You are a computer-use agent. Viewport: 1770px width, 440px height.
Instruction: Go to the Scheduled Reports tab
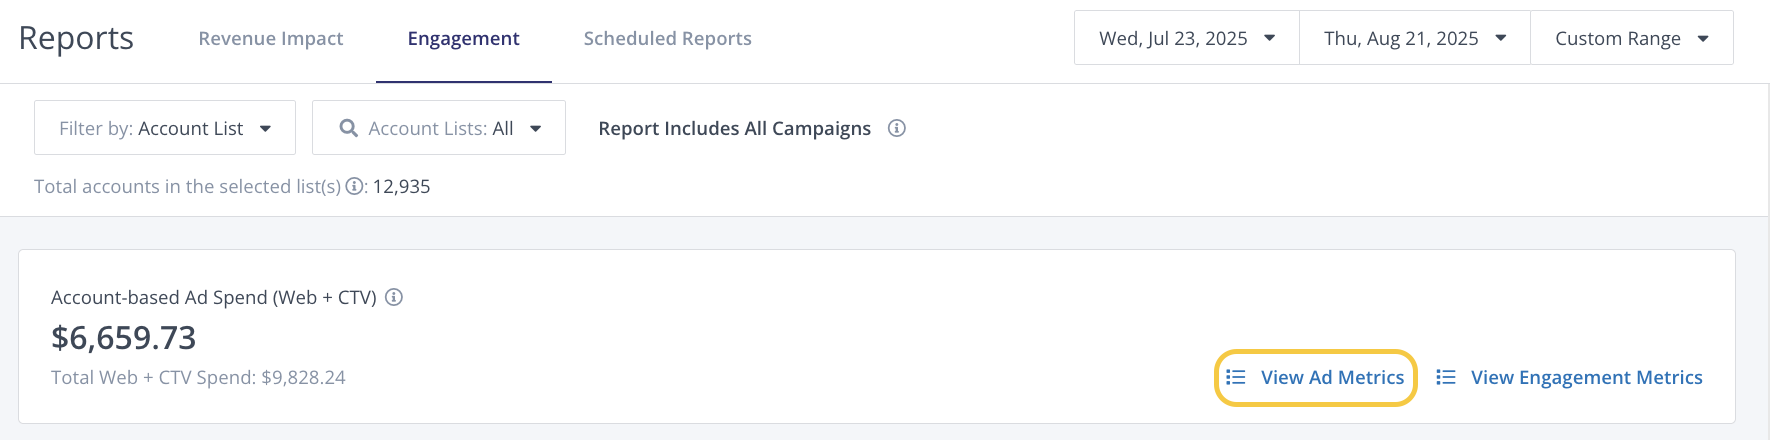tap(667, 39)
